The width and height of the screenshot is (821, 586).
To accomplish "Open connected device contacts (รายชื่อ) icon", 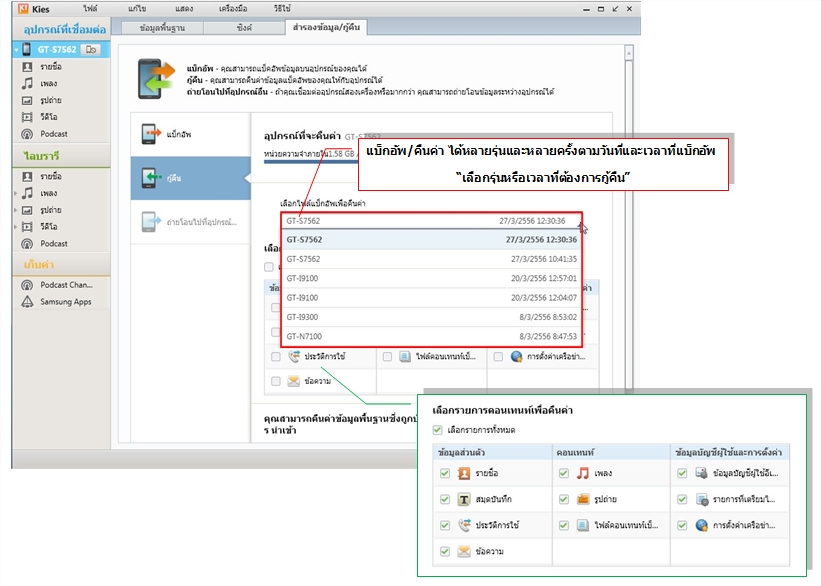I will click(27, 67).
